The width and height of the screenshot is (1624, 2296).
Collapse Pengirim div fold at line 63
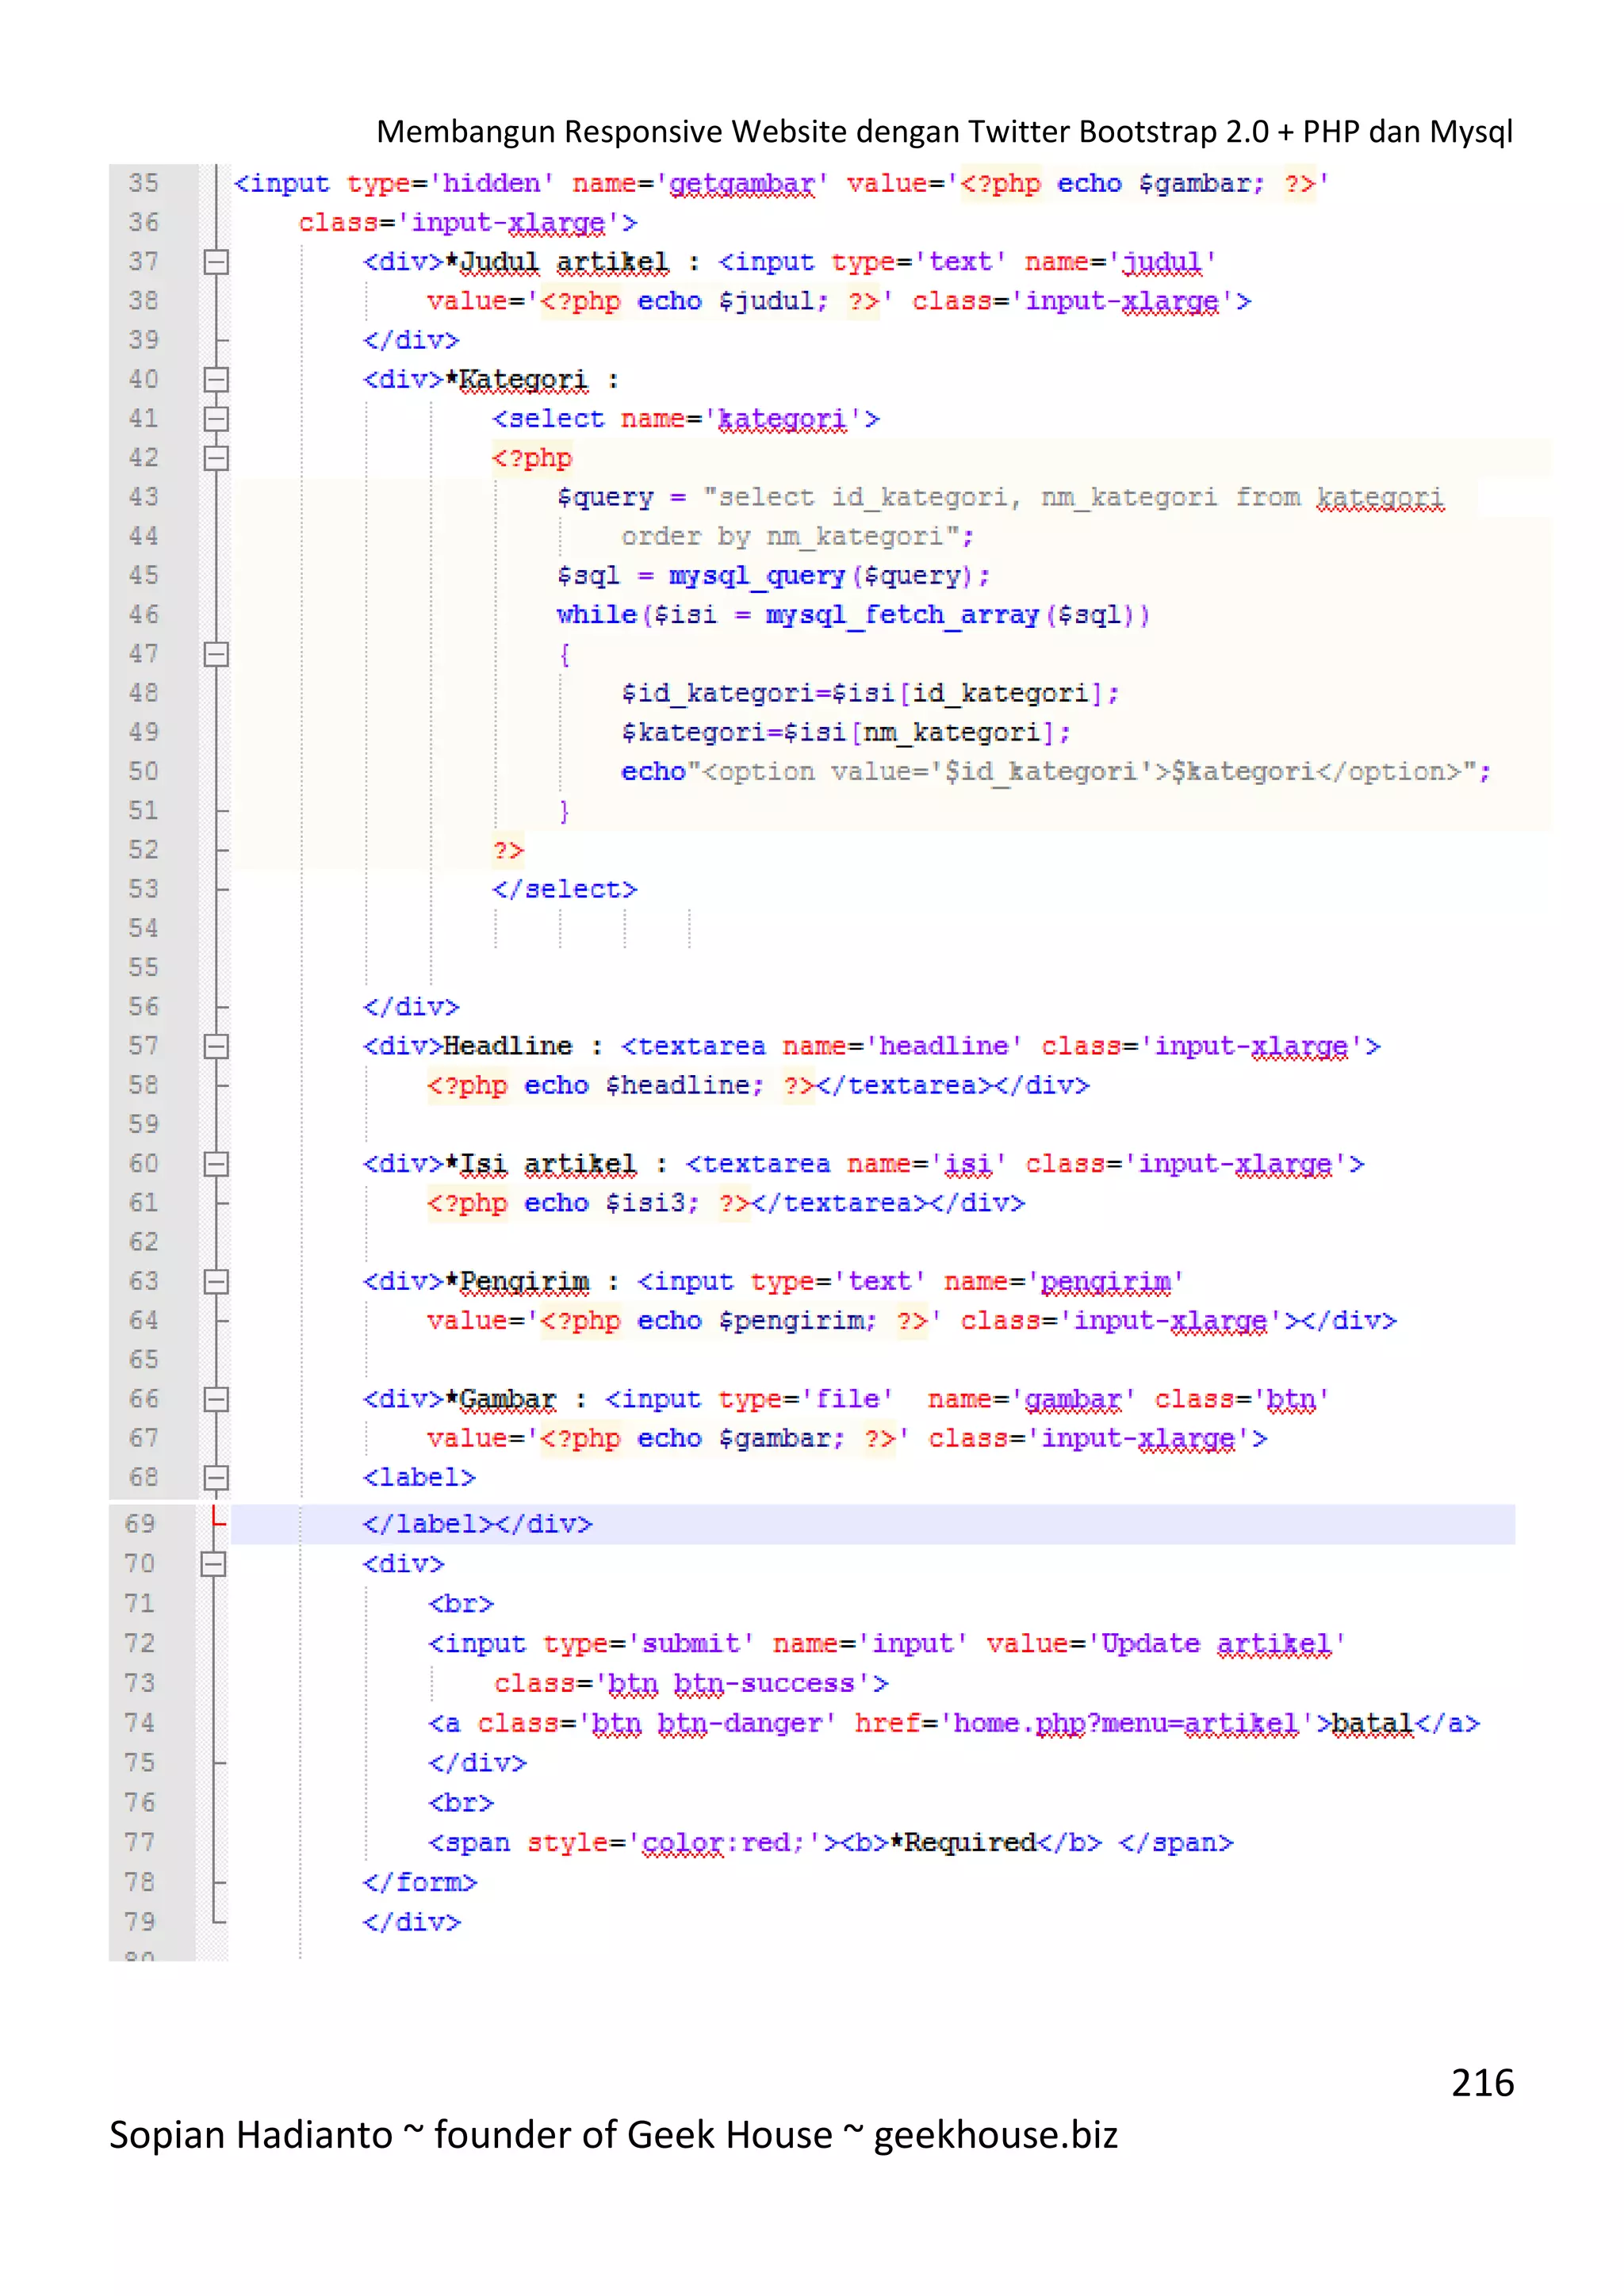coord(216,1282)
